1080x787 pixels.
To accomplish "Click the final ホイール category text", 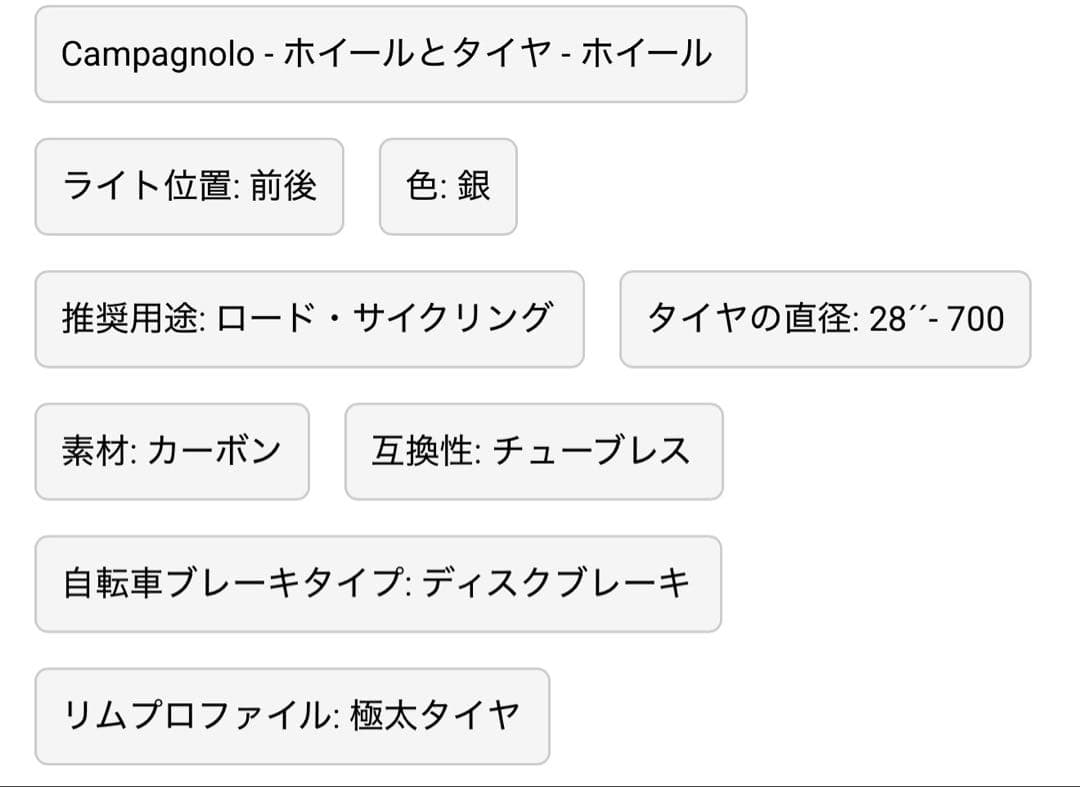I will 646,54.
